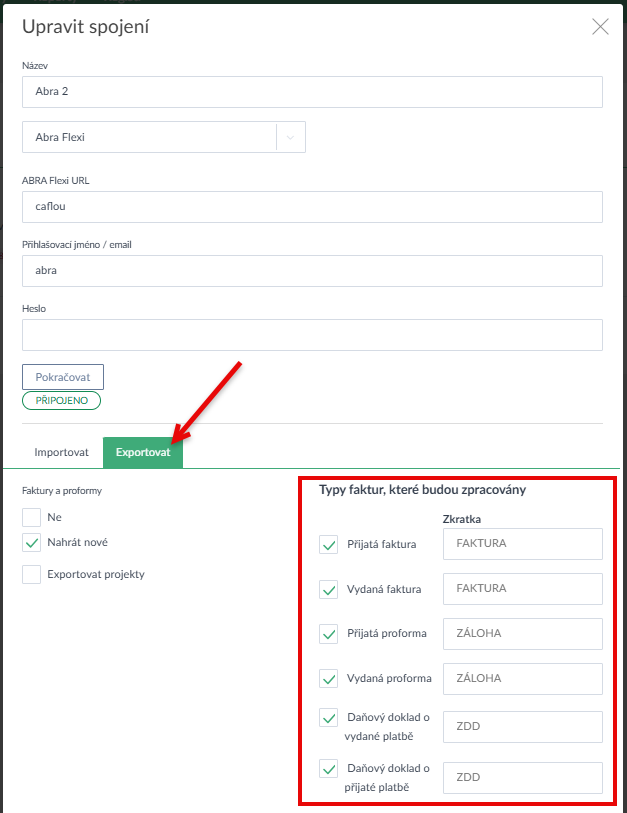Click the ABRA Flexi URL field
The height and width of the screenshot is (813, 627).
312,207
